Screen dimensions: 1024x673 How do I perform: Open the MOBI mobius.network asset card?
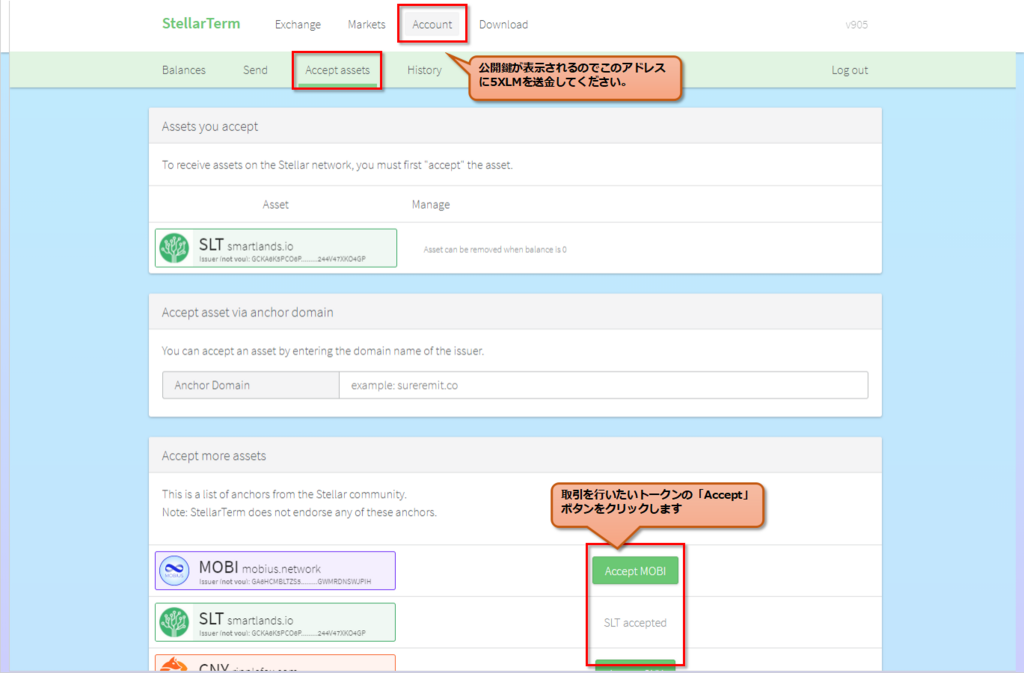pos(275,571)
